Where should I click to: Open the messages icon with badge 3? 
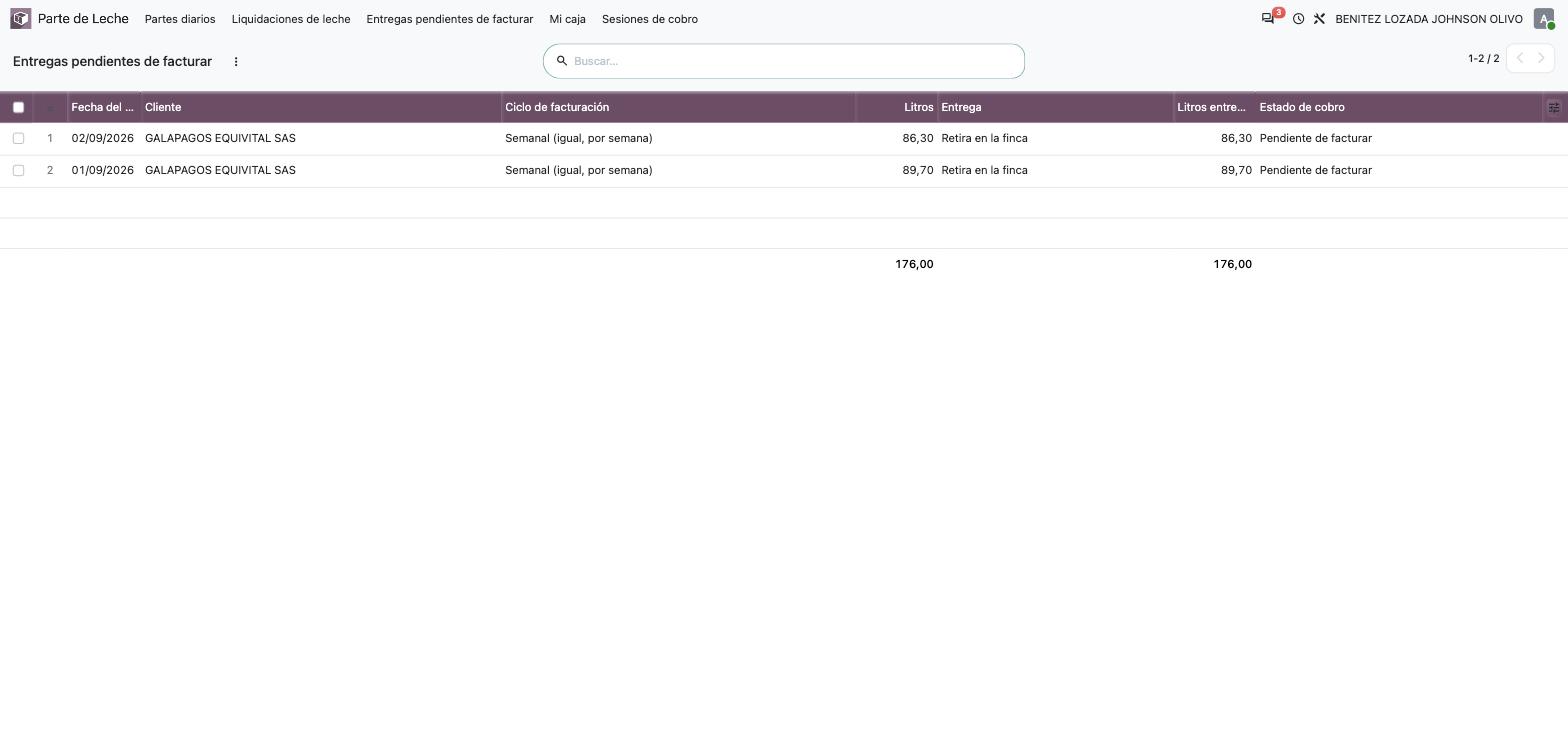pos(1269,19)
